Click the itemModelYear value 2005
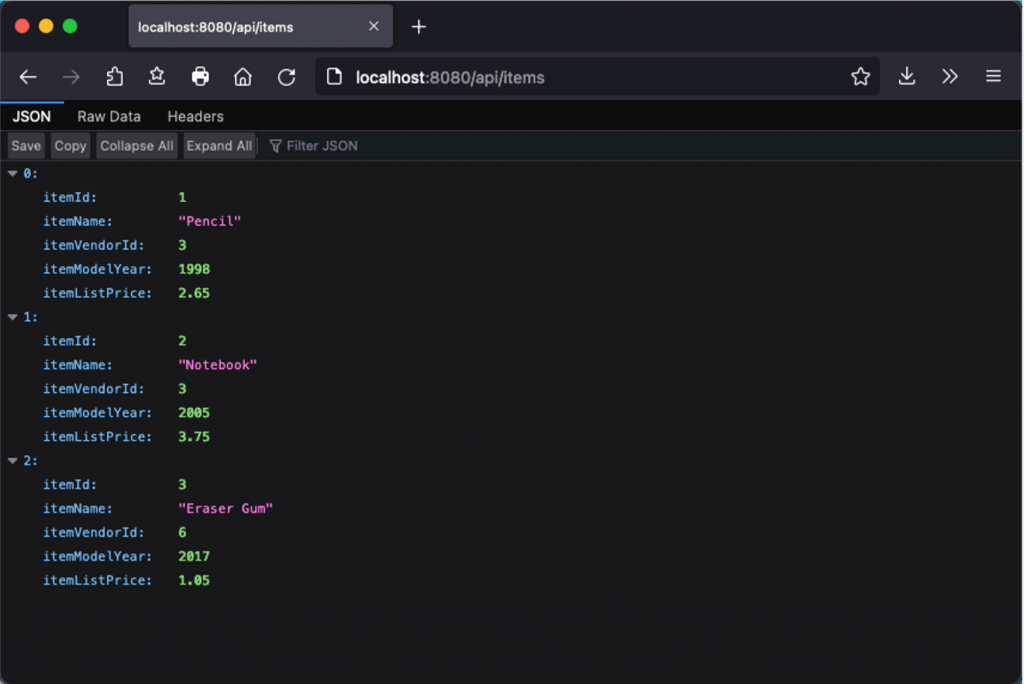Image resolution: width=1024 pixels, height=684 pixels. [194, 413]
